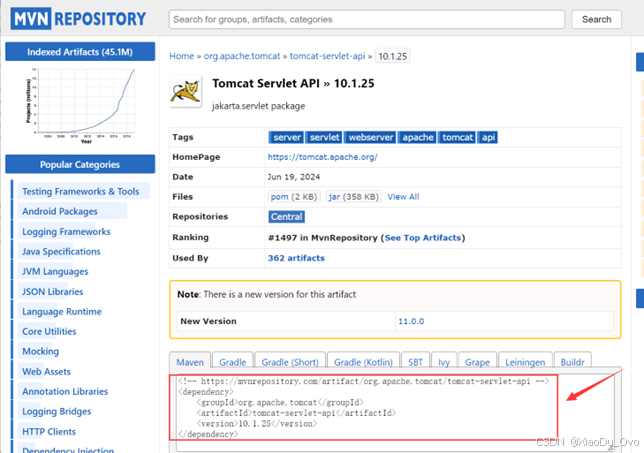Click the MVN Repository logo
Screen dimensions: 644x453
(78, 19)
